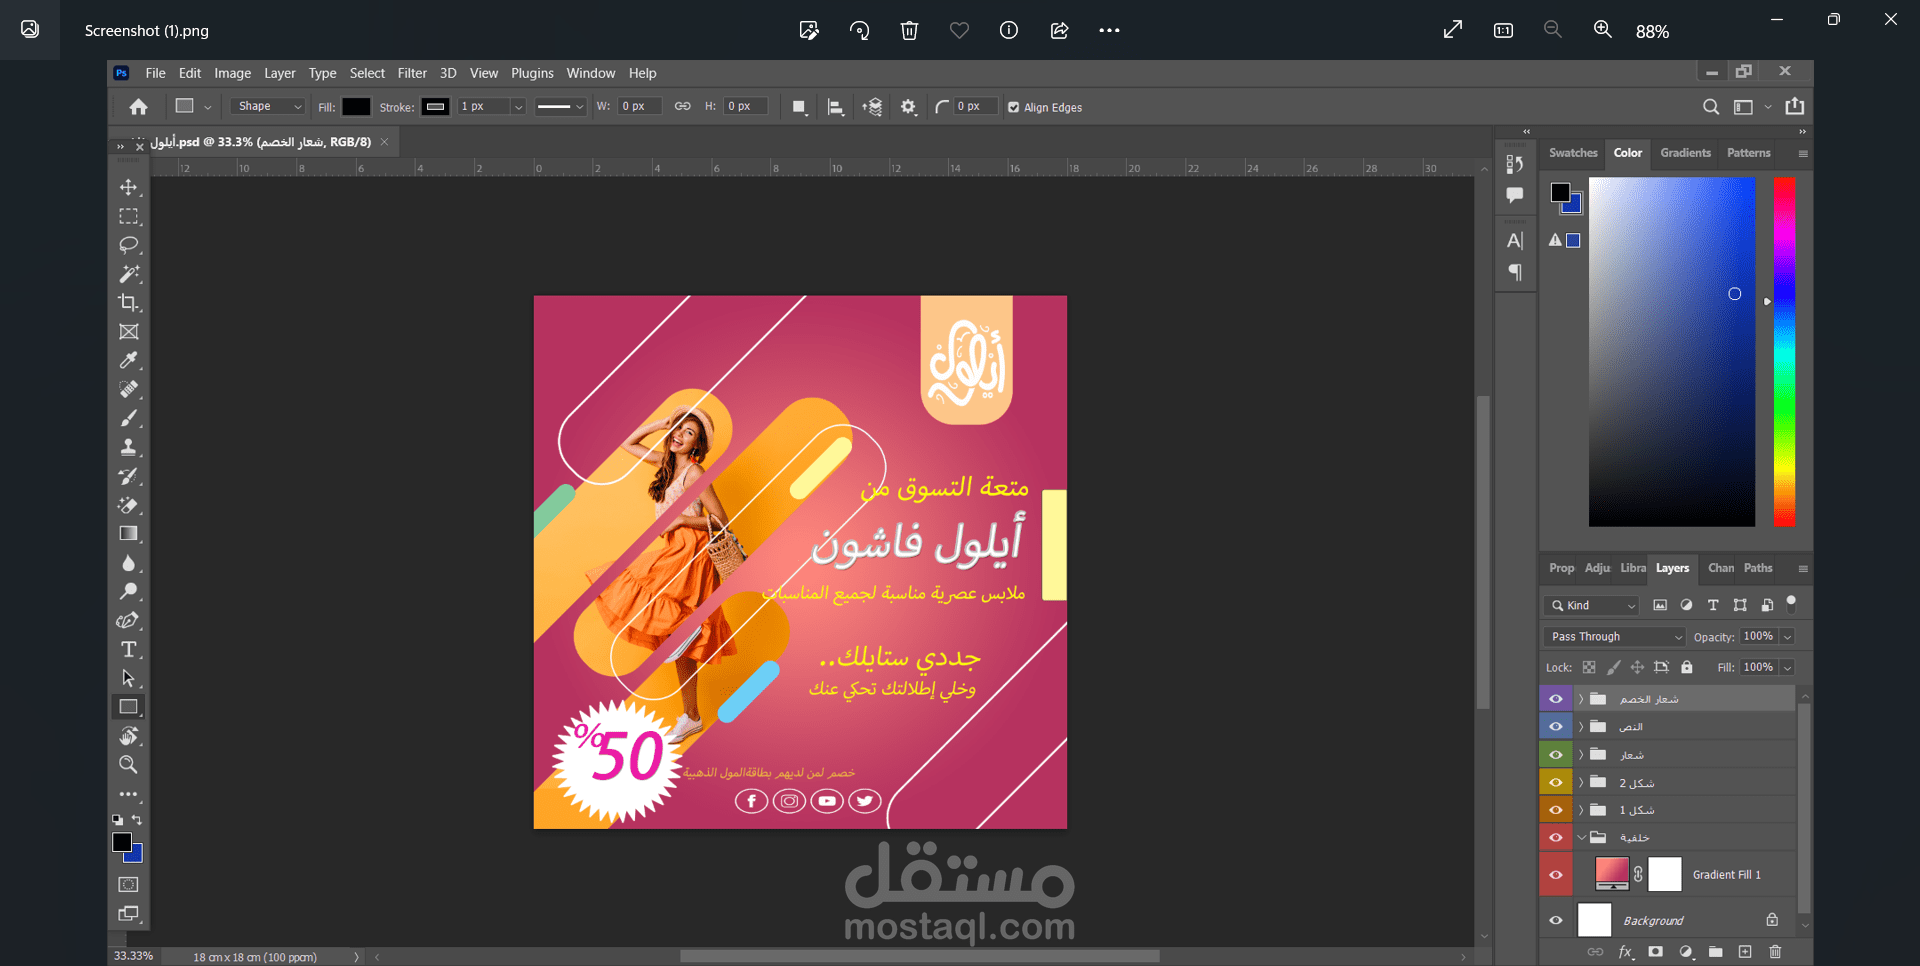Select the Hand tool
The height and width of the screenshot is (966, 1920).
point(129,736)
